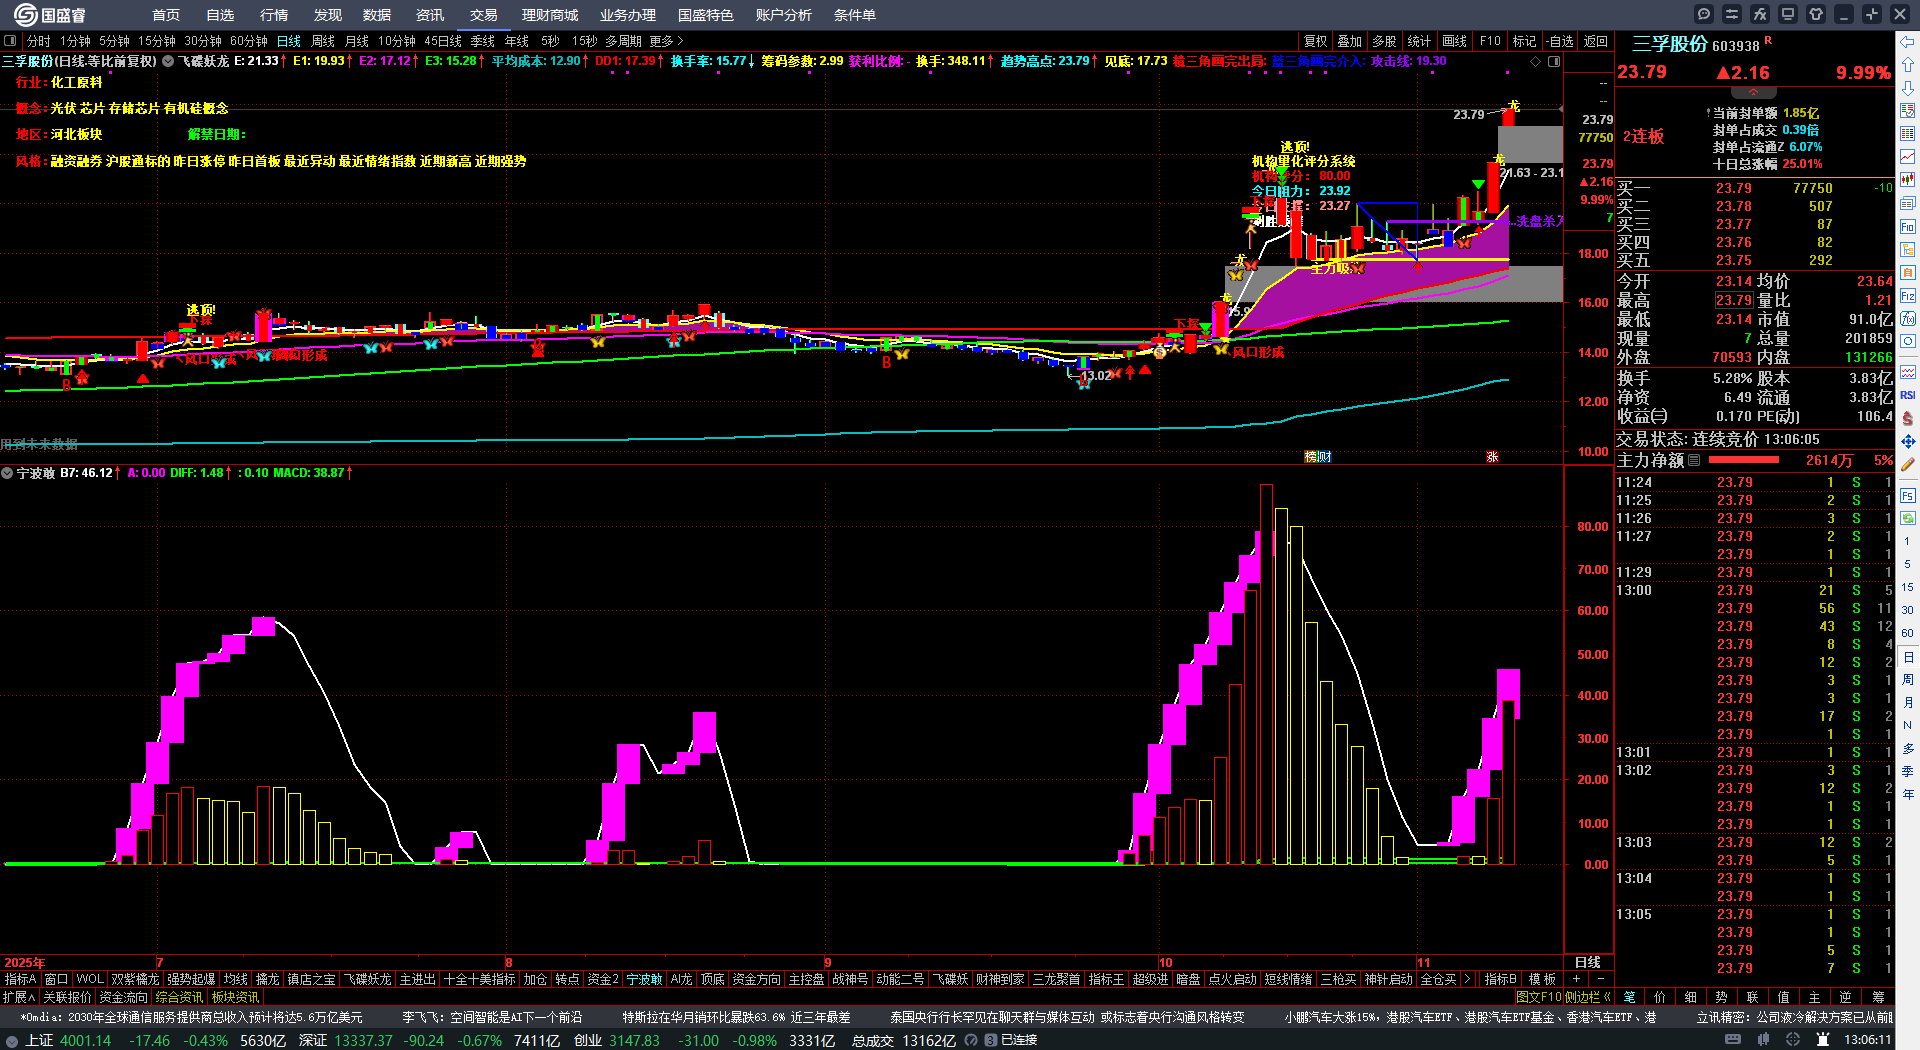Select the 资金方向 indicator tab
This screenshot has height=1050, width=1920.
pyautogui.click(x=757, y=979)
